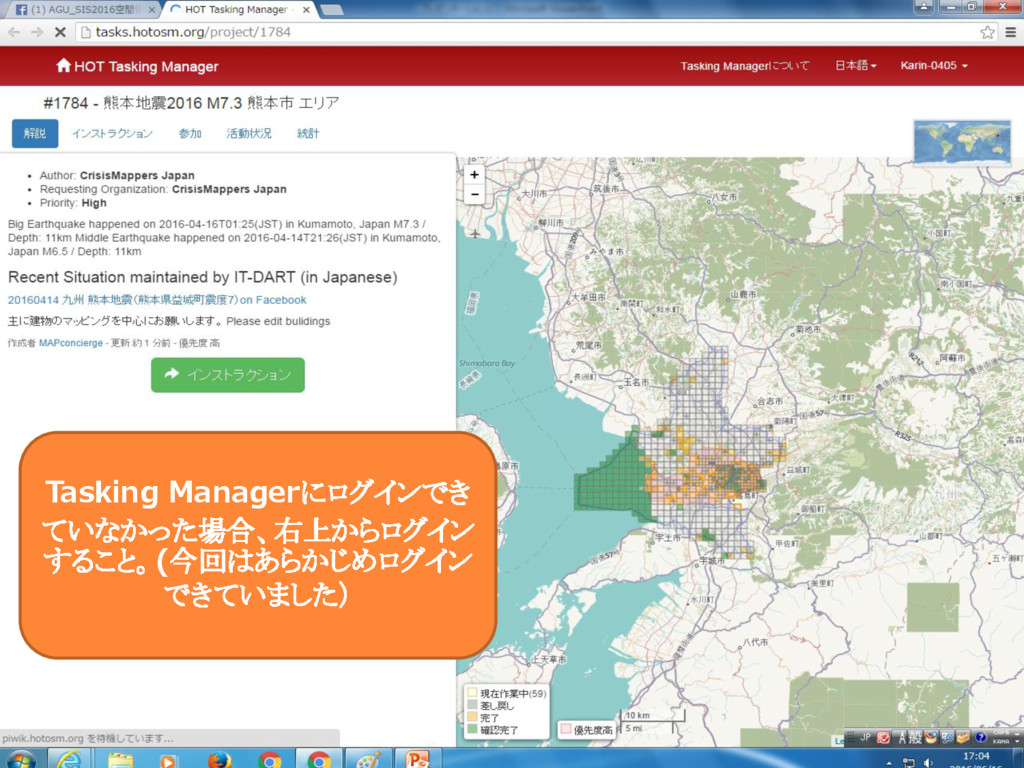
Task: Open the 統計 tab
Action: coord(308,133)
